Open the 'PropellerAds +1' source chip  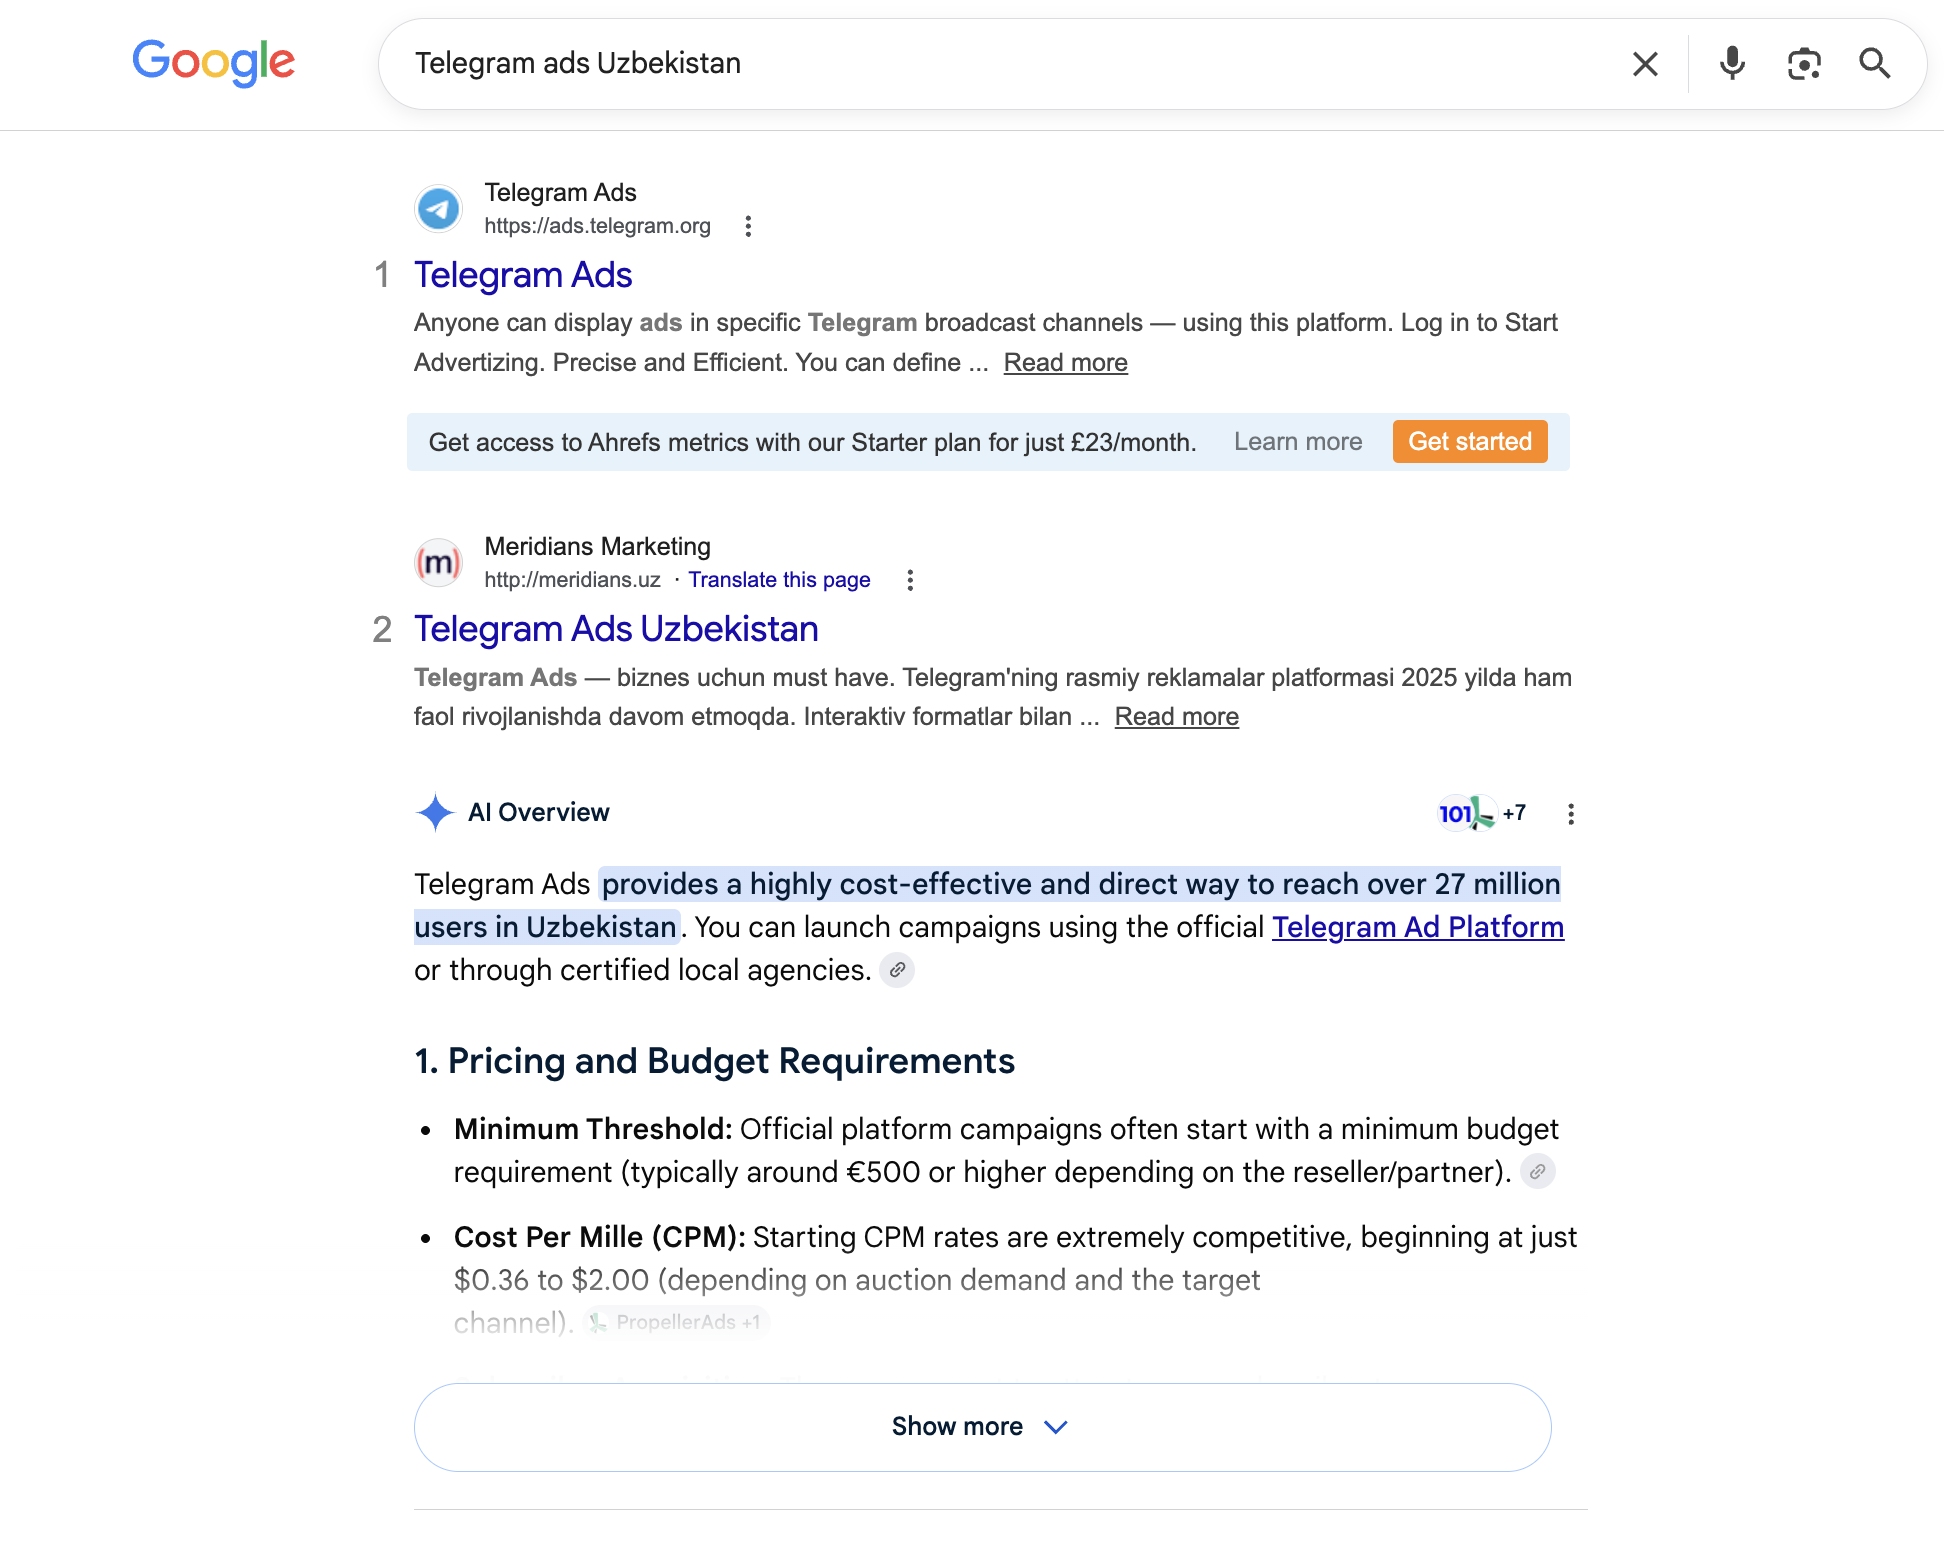coord(677,1322)
